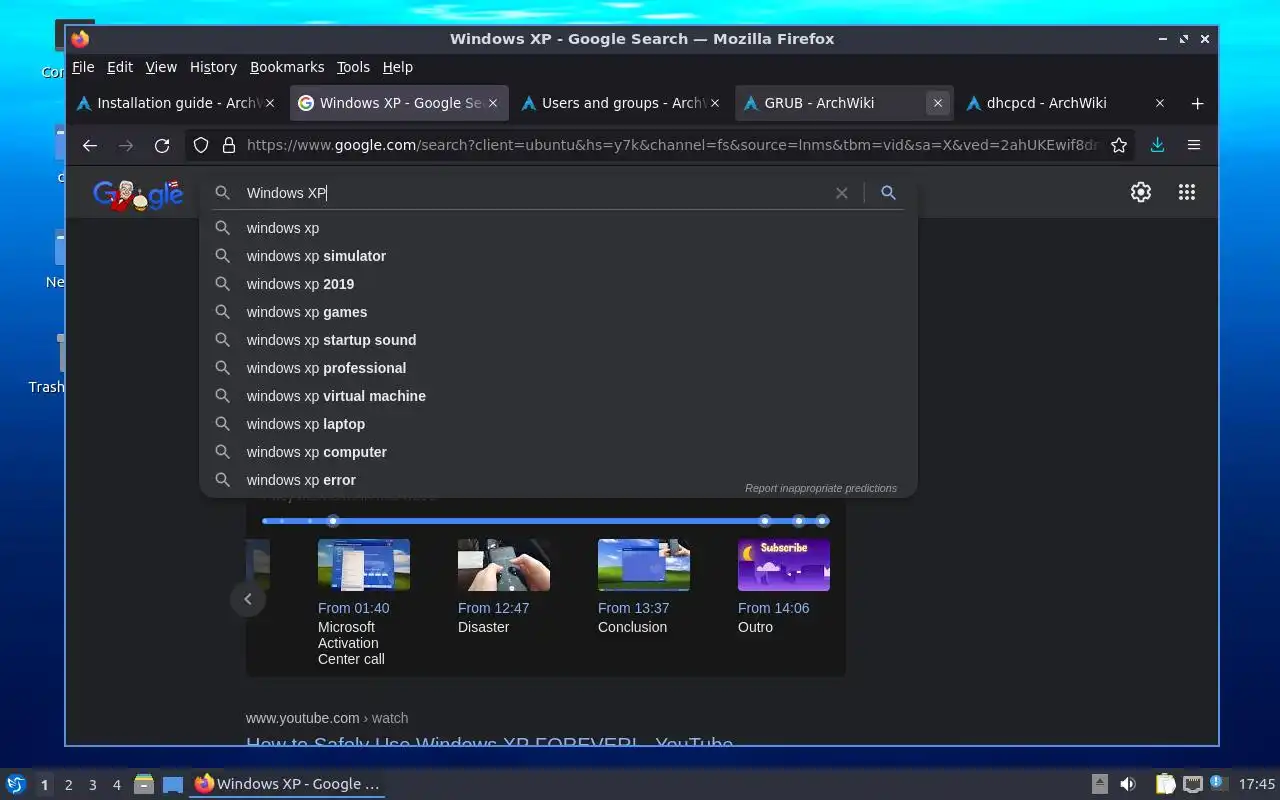Go back with the browser back arrow

[x=90, y=145]
